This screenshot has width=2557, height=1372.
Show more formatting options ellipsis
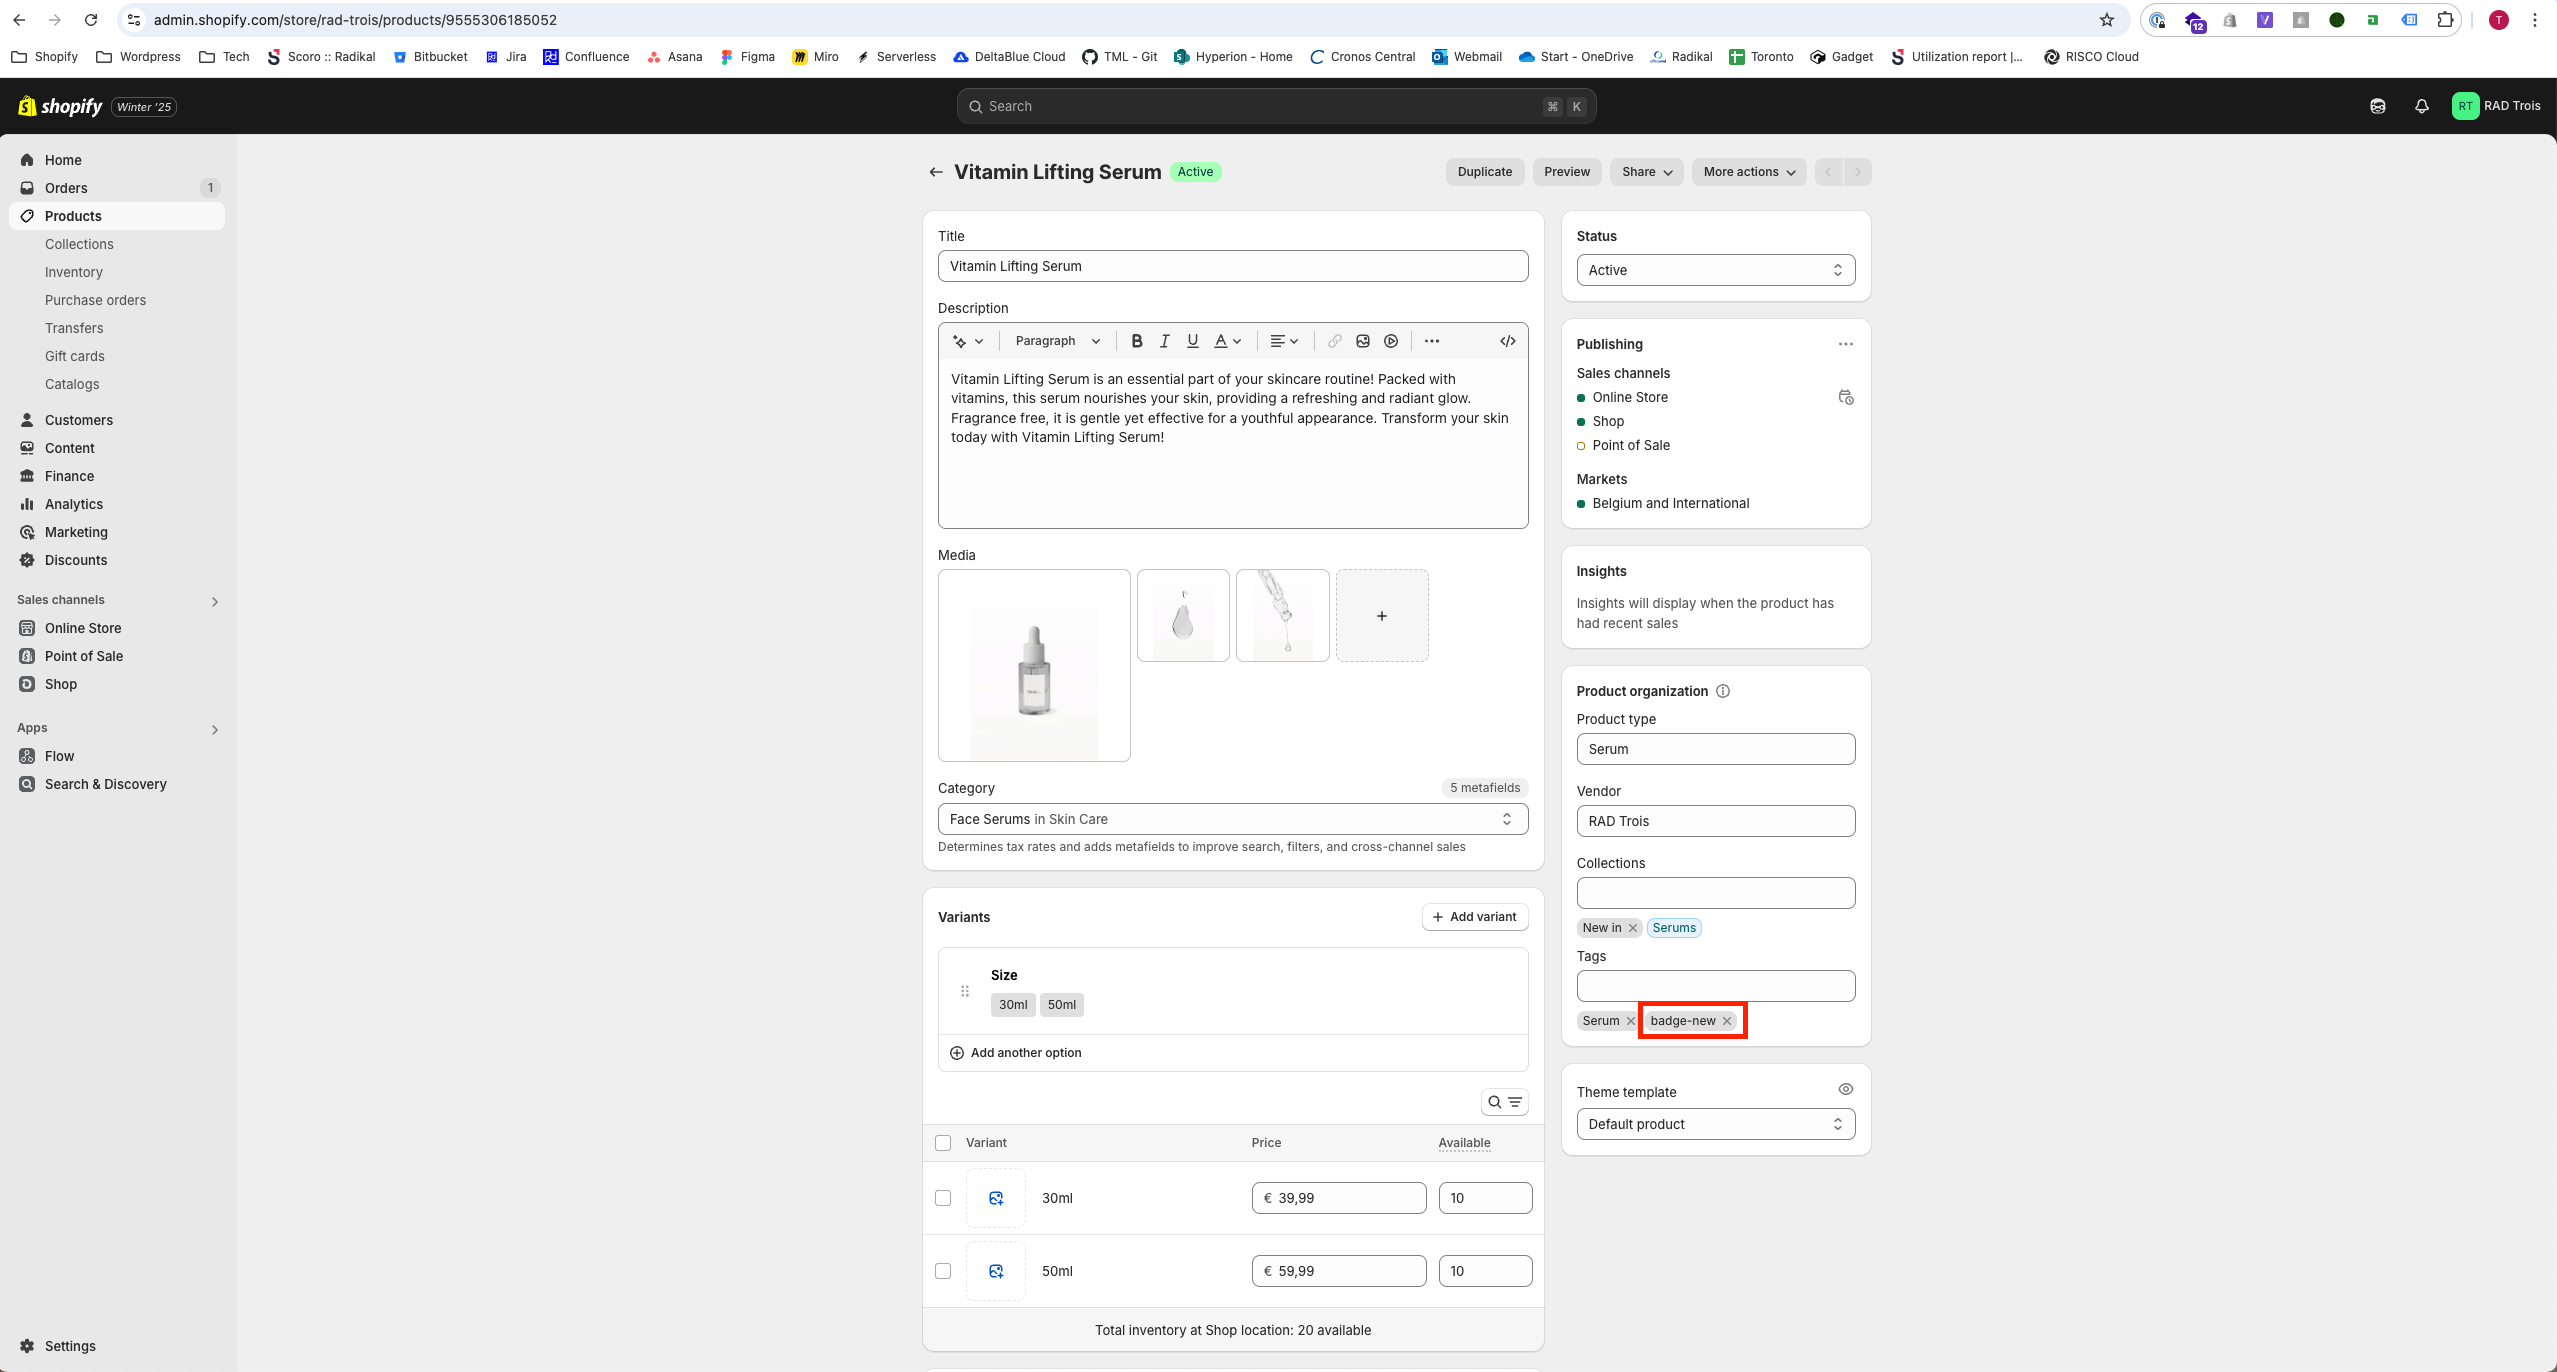pyautogui.click(x=1432, y=341)
